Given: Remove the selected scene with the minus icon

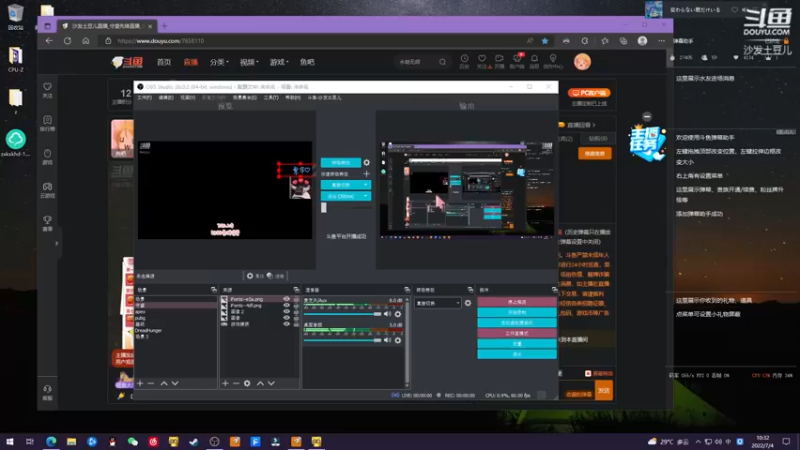Looking at the screenshot, I should point(151,383).
